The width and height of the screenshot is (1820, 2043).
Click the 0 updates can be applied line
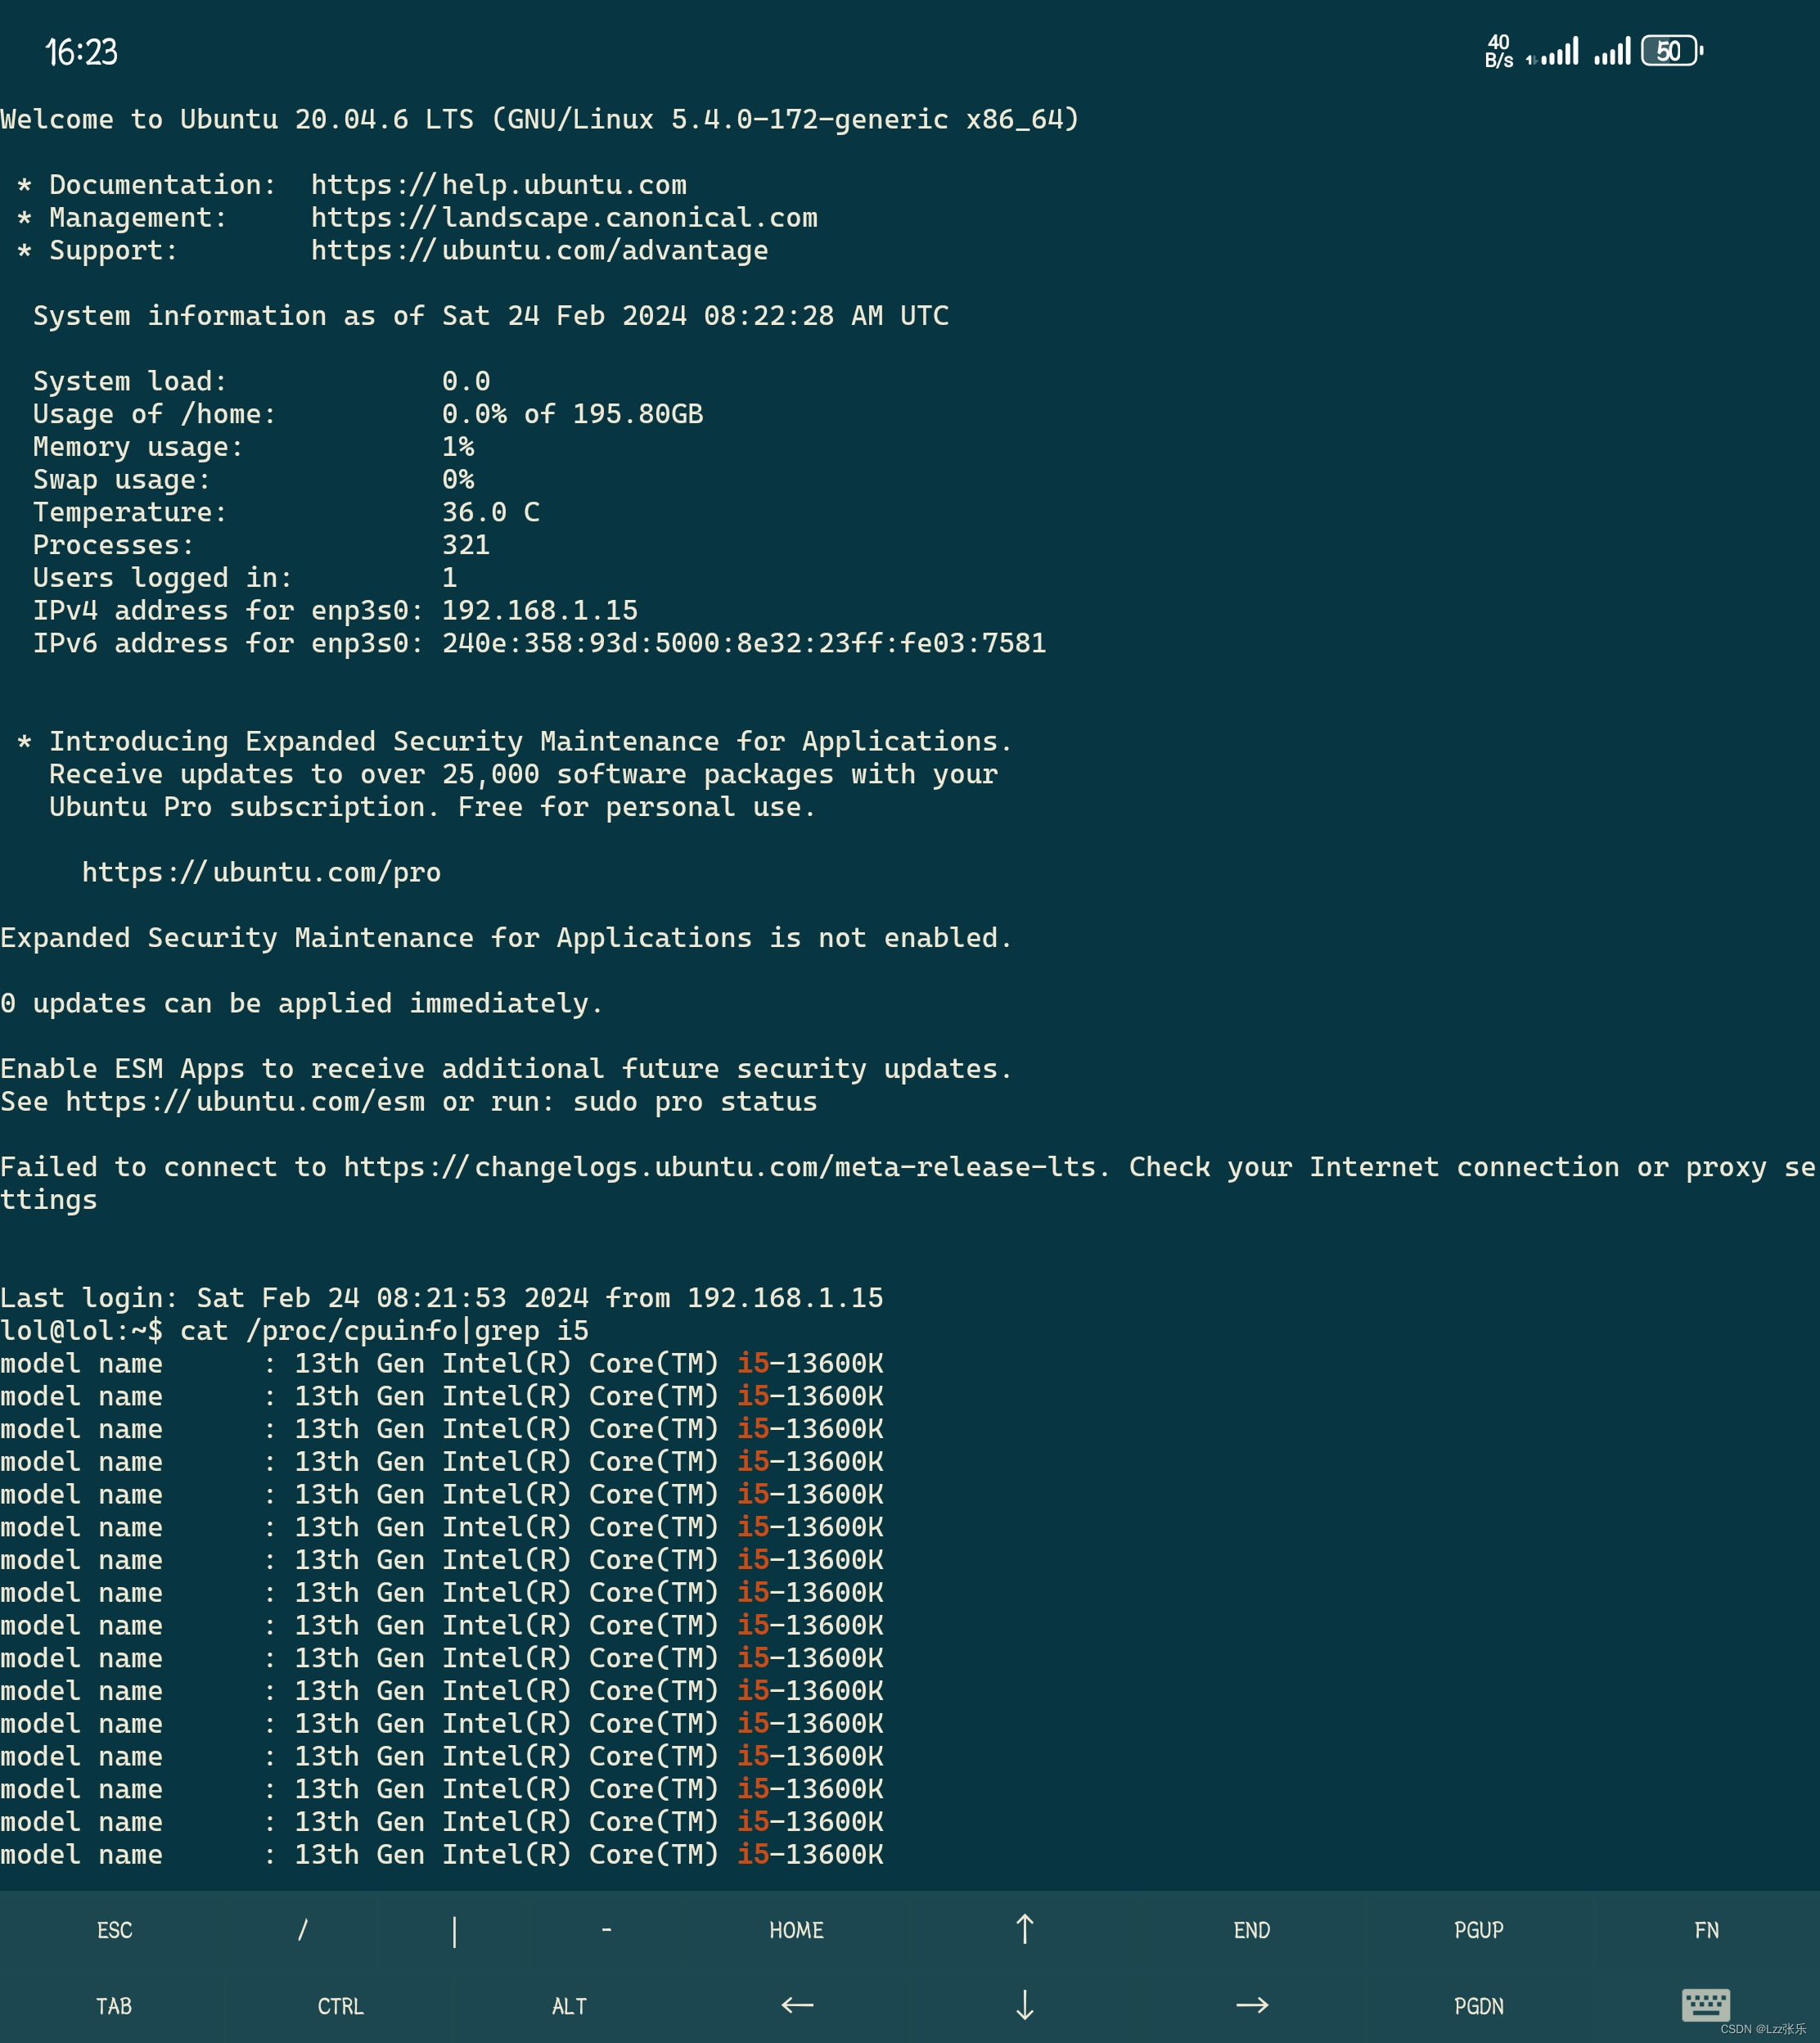tap(302, 1003)
